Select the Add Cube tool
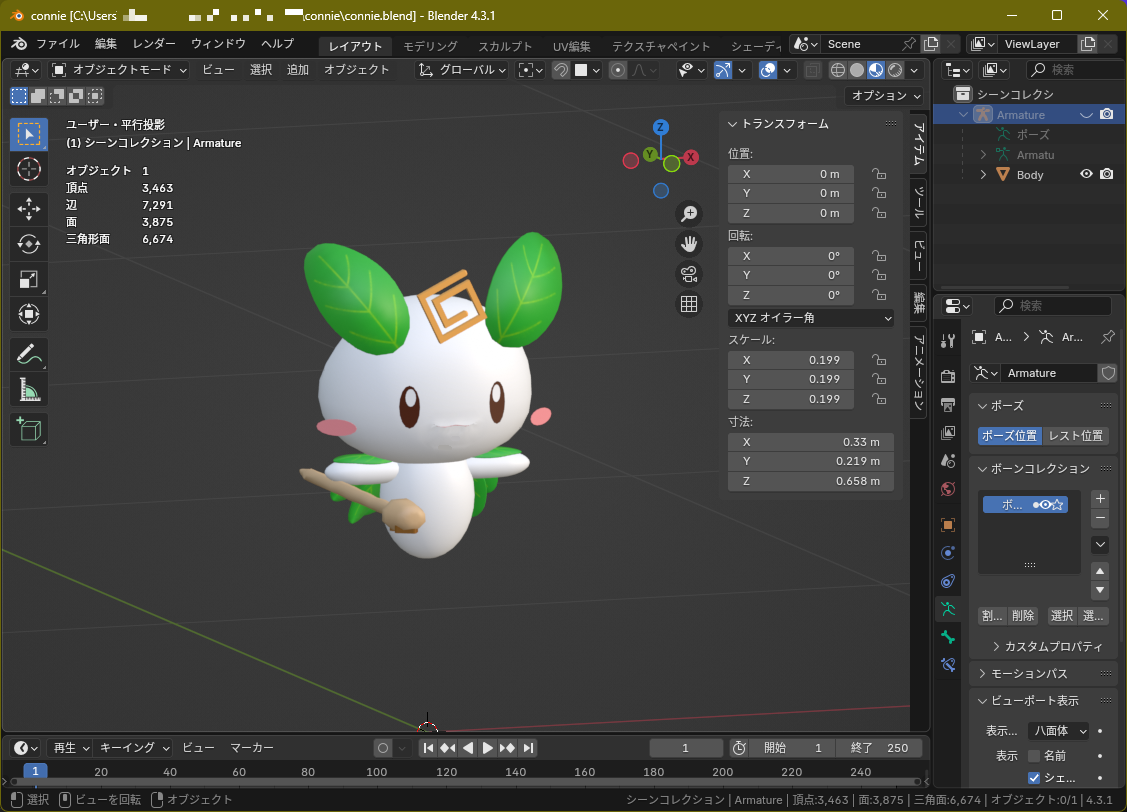The image size is (1127, 812). (x=29, y=429)
